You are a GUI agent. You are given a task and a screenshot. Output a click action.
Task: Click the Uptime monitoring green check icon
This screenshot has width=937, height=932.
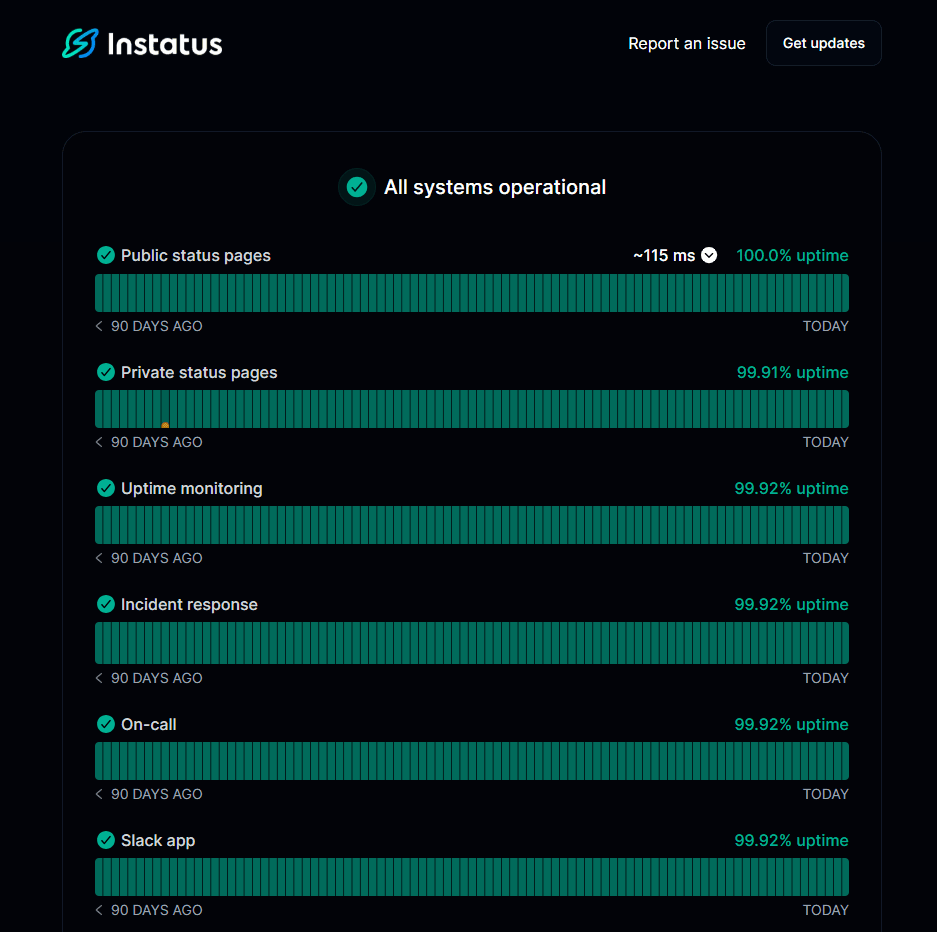pos(106,488)
